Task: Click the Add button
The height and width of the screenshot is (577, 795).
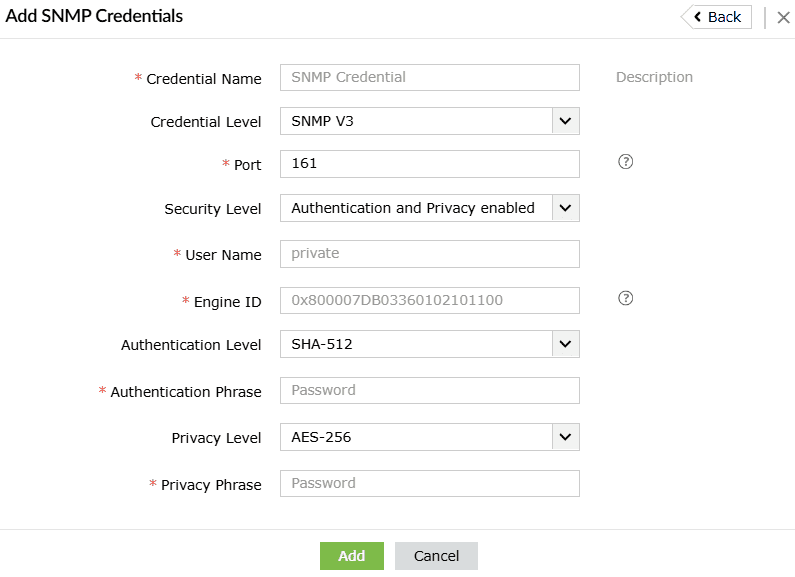Action: (x=351, y=556)
